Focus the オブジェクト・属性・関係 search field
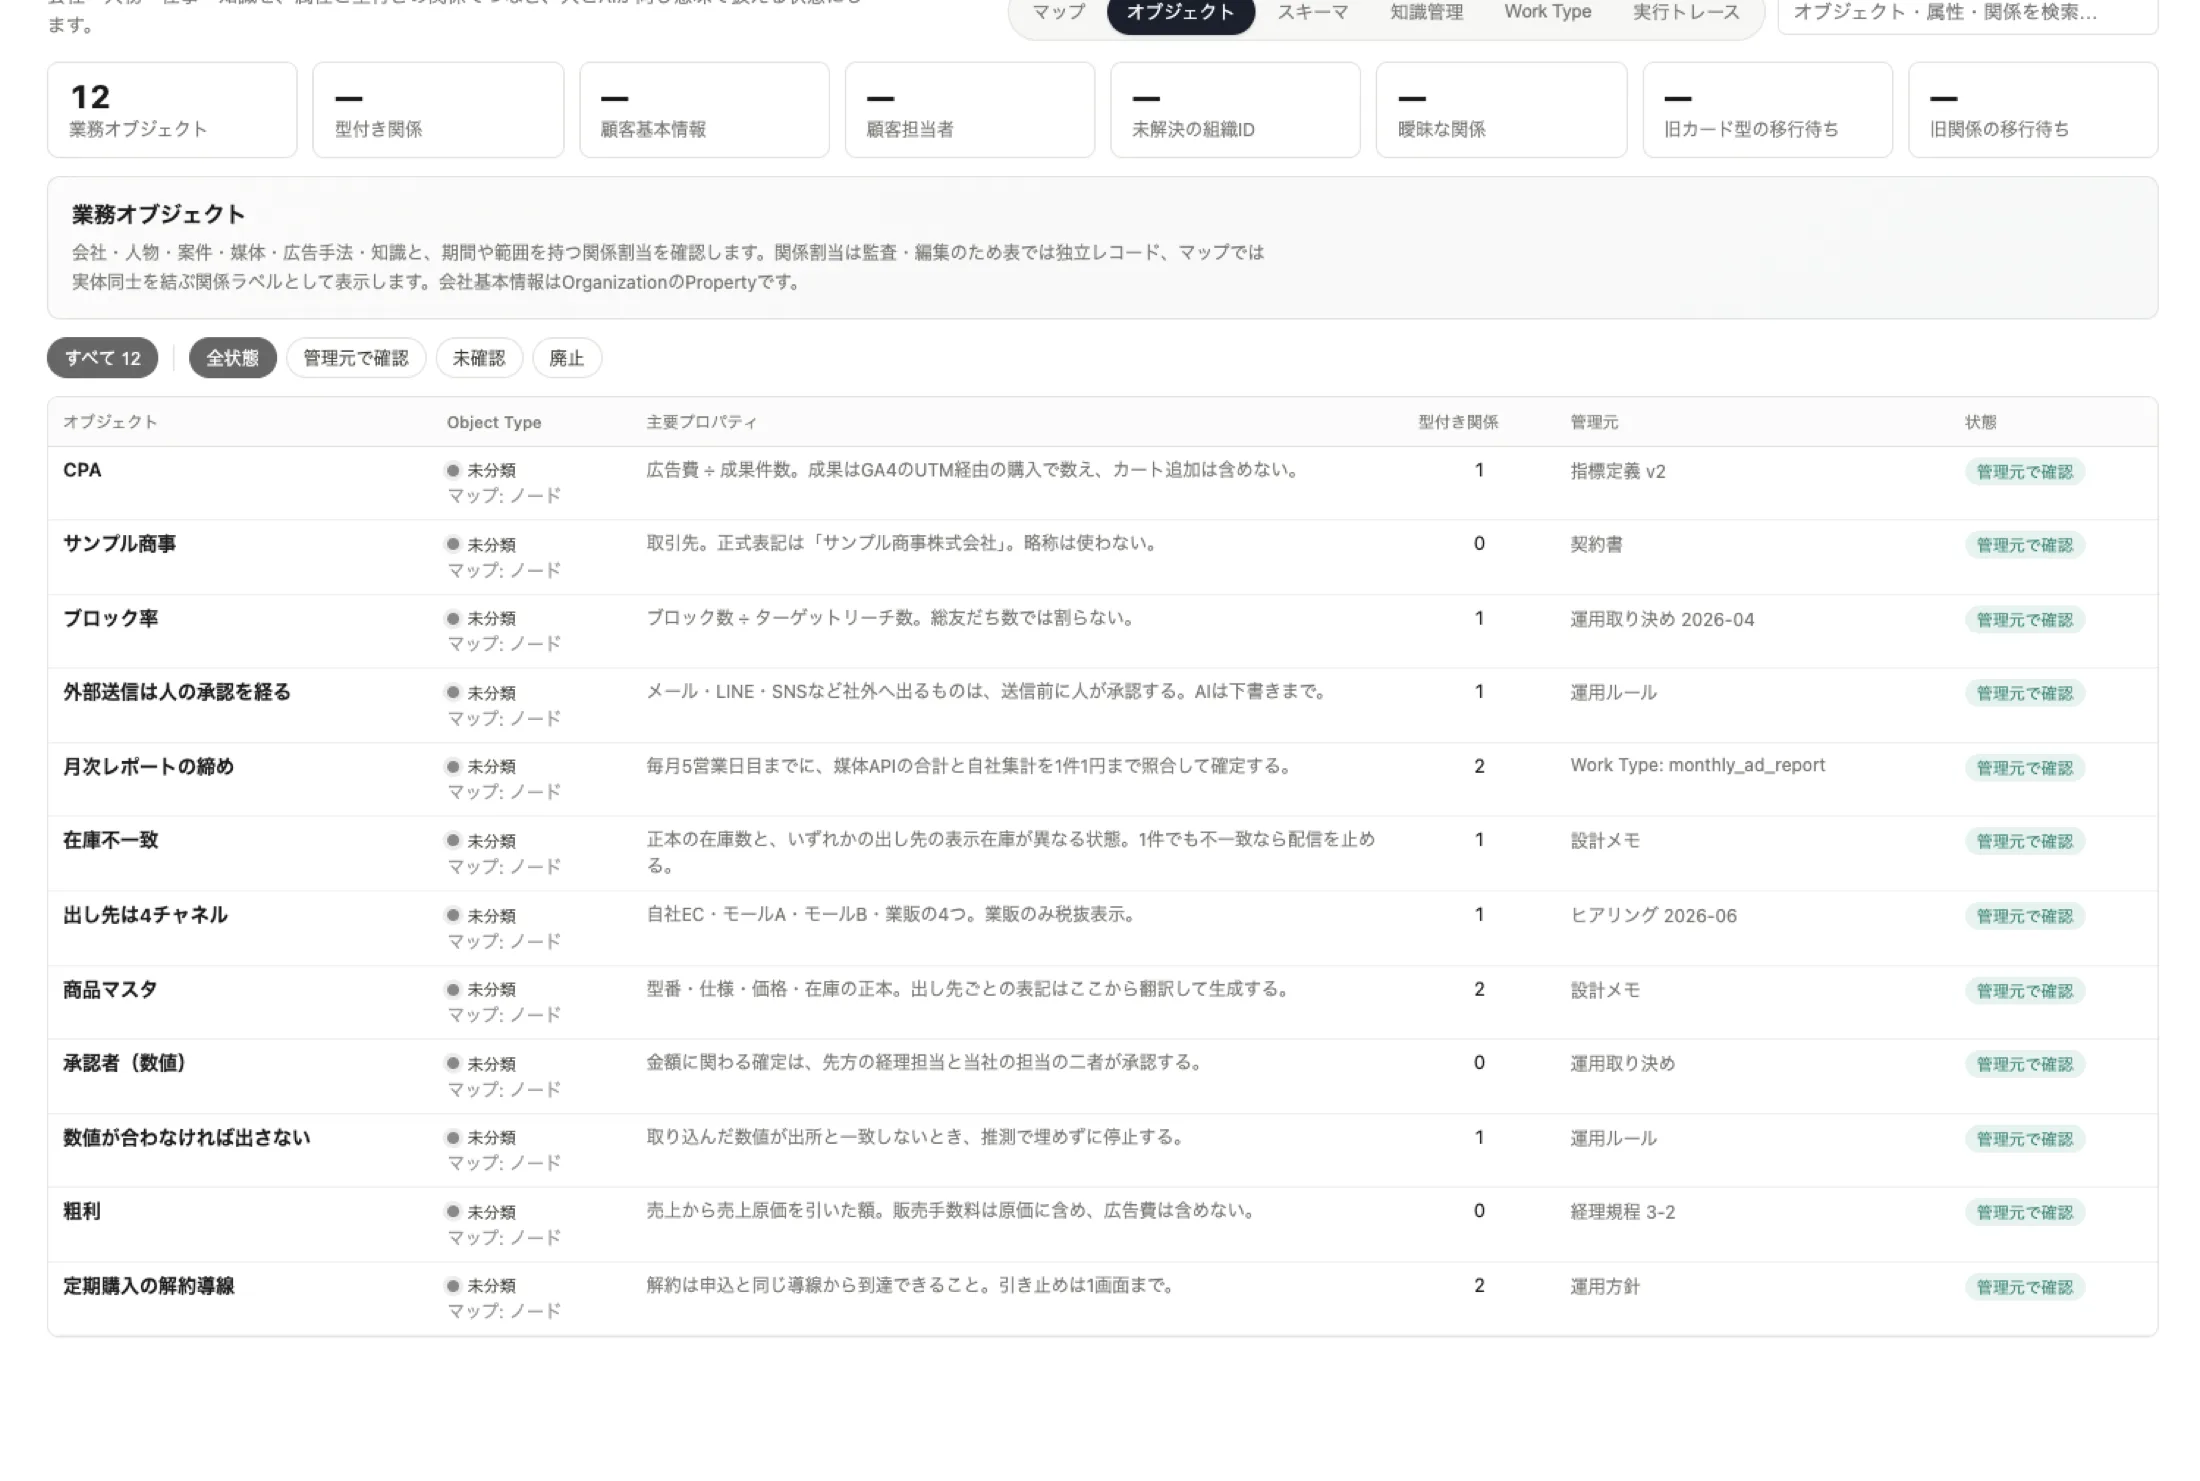 1967,12
